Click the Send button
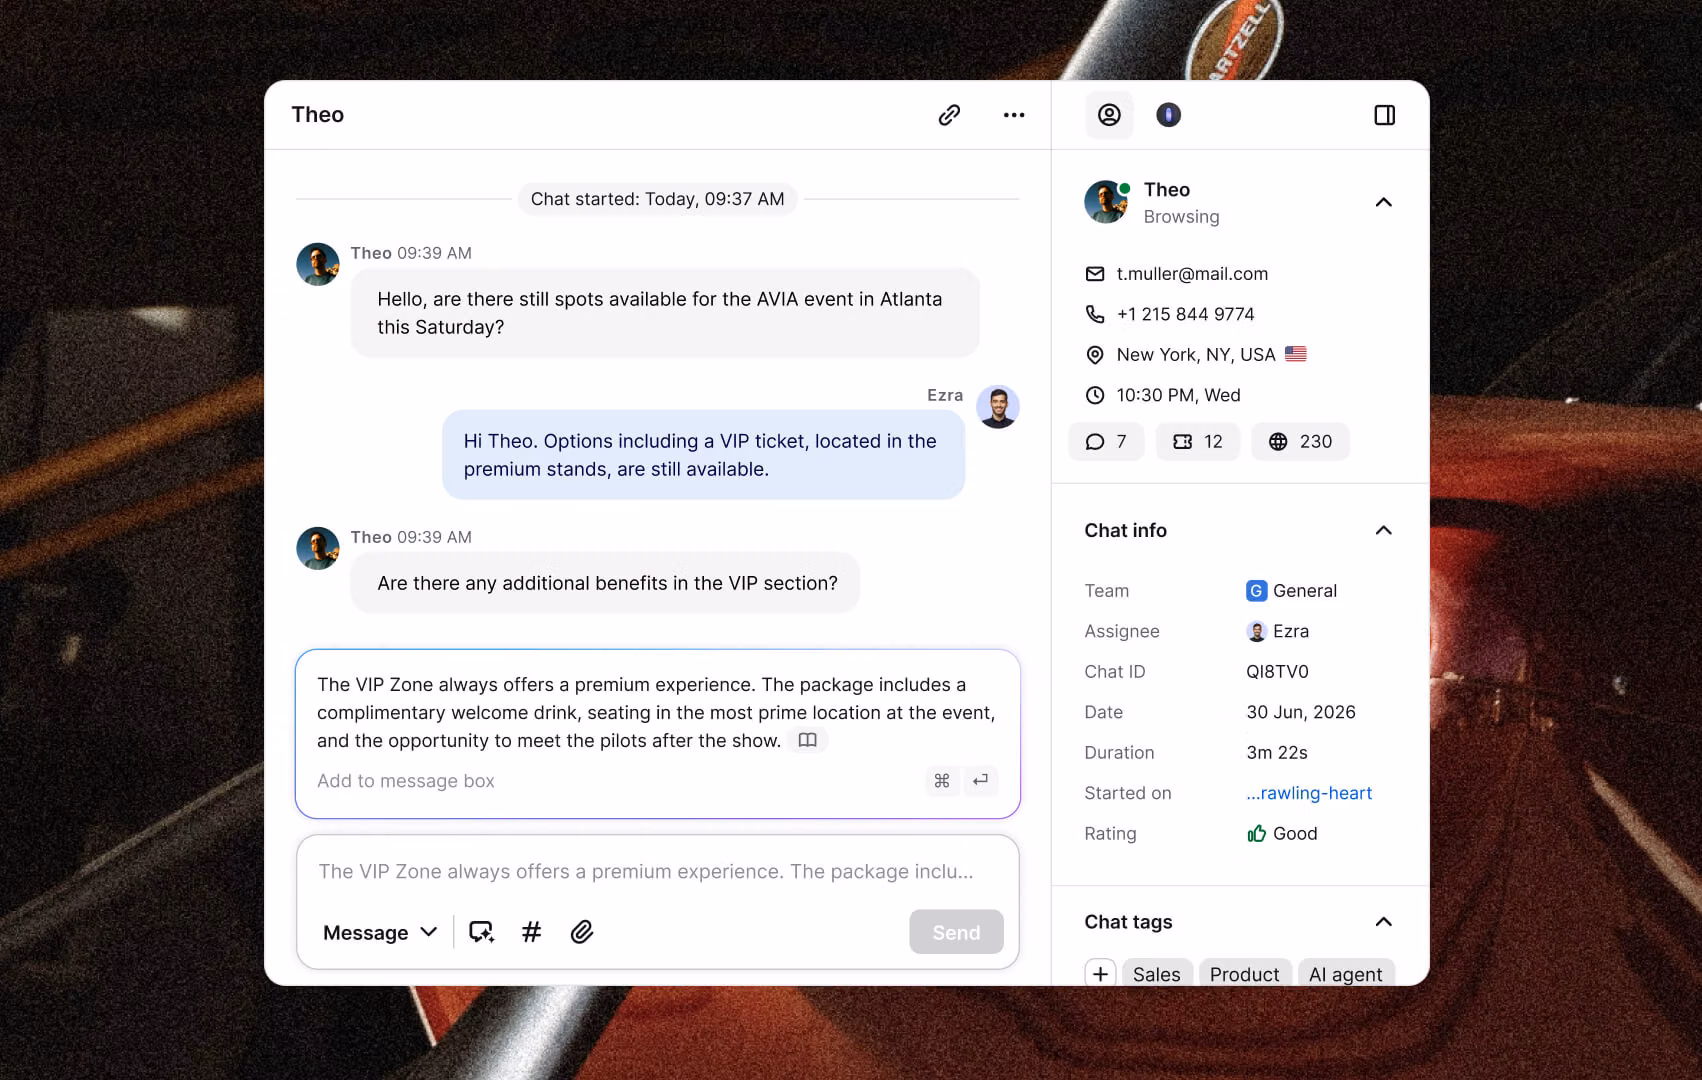 click(x=956, y=932)
